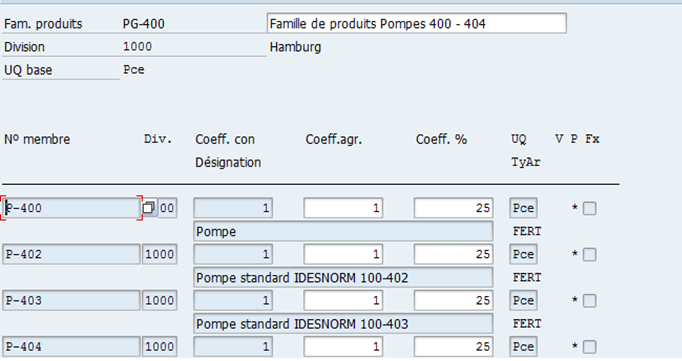Image resolution: width=682 pixels, height=361 pixels.
Task: Select the Pompe designation field
Action: (343, 231)
